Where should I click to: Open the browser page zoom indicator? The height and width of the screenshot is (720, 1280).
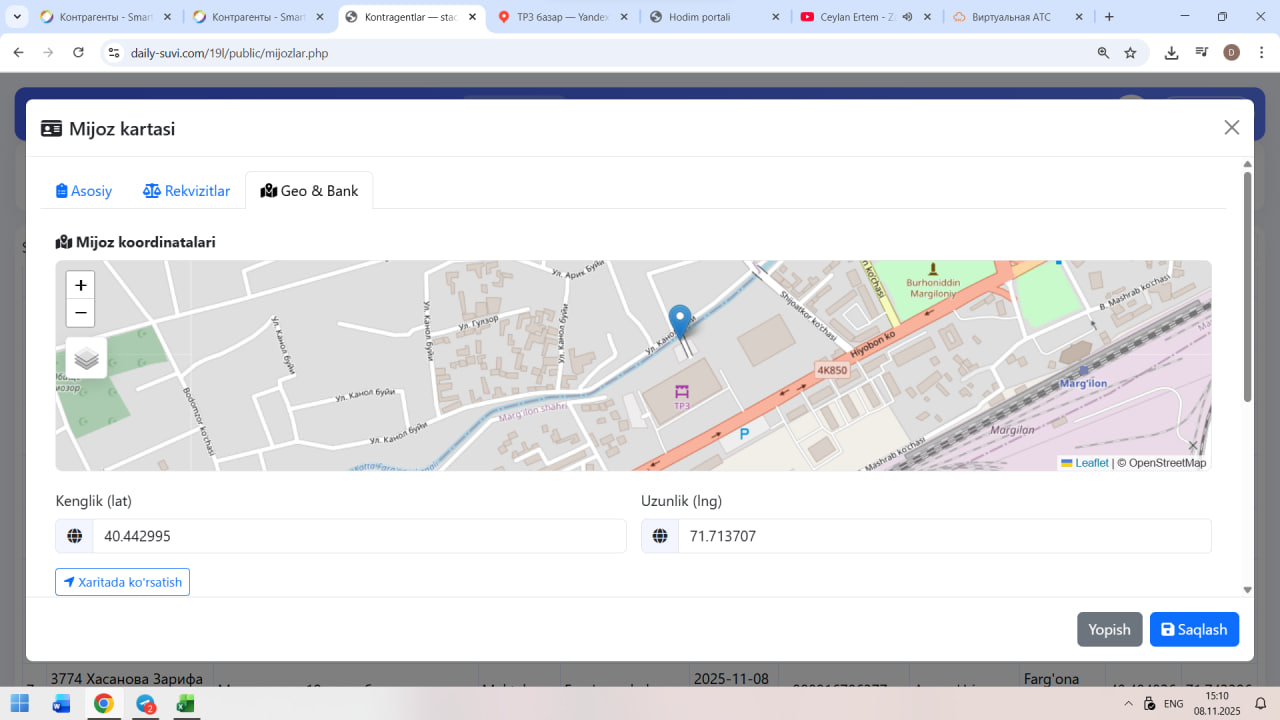click(1103, 53)
